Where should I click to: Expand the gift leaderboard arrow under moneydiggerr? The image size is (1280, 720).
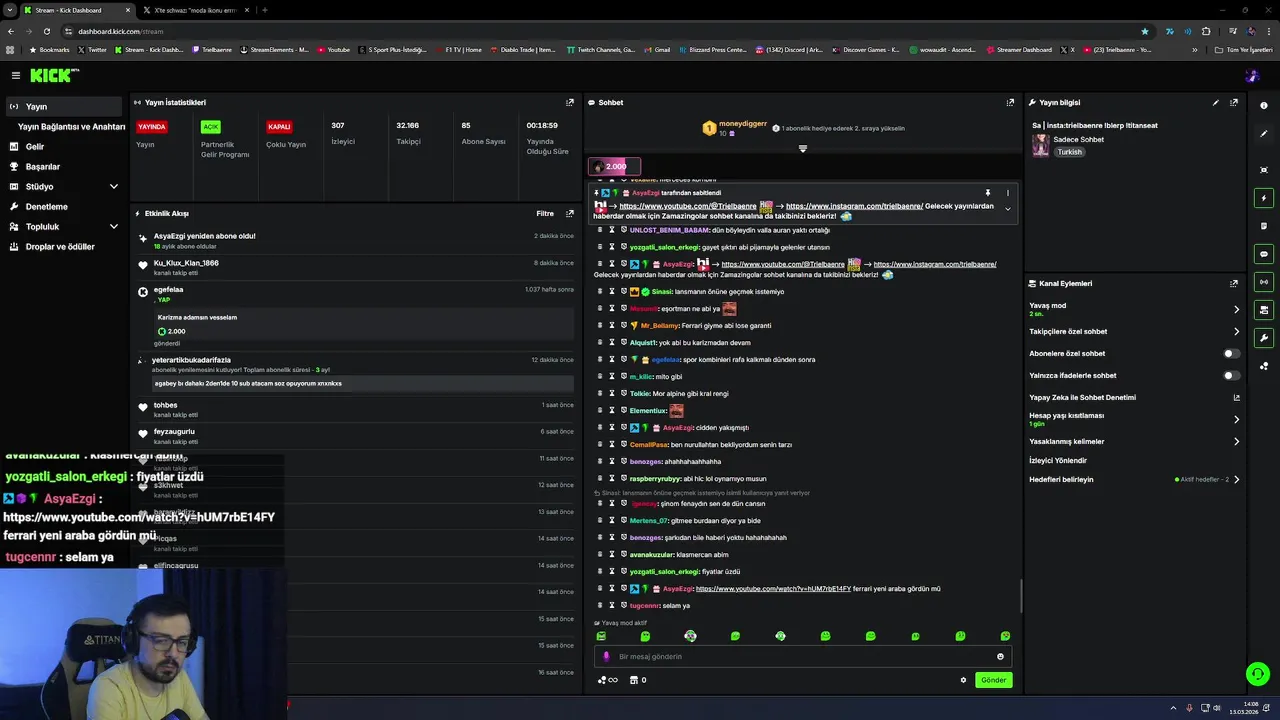pos(802,149)
